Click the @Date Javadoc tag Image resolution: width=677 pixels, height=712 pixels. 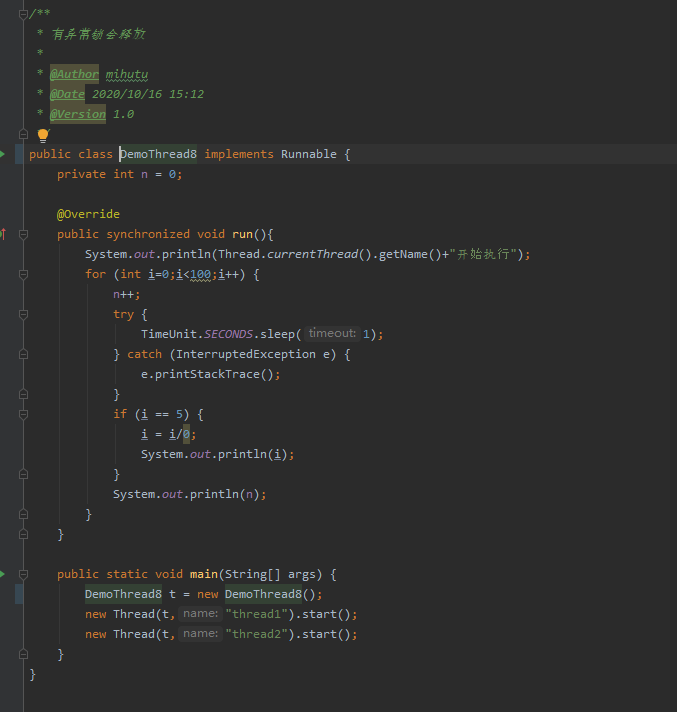(x=67, y=94)
